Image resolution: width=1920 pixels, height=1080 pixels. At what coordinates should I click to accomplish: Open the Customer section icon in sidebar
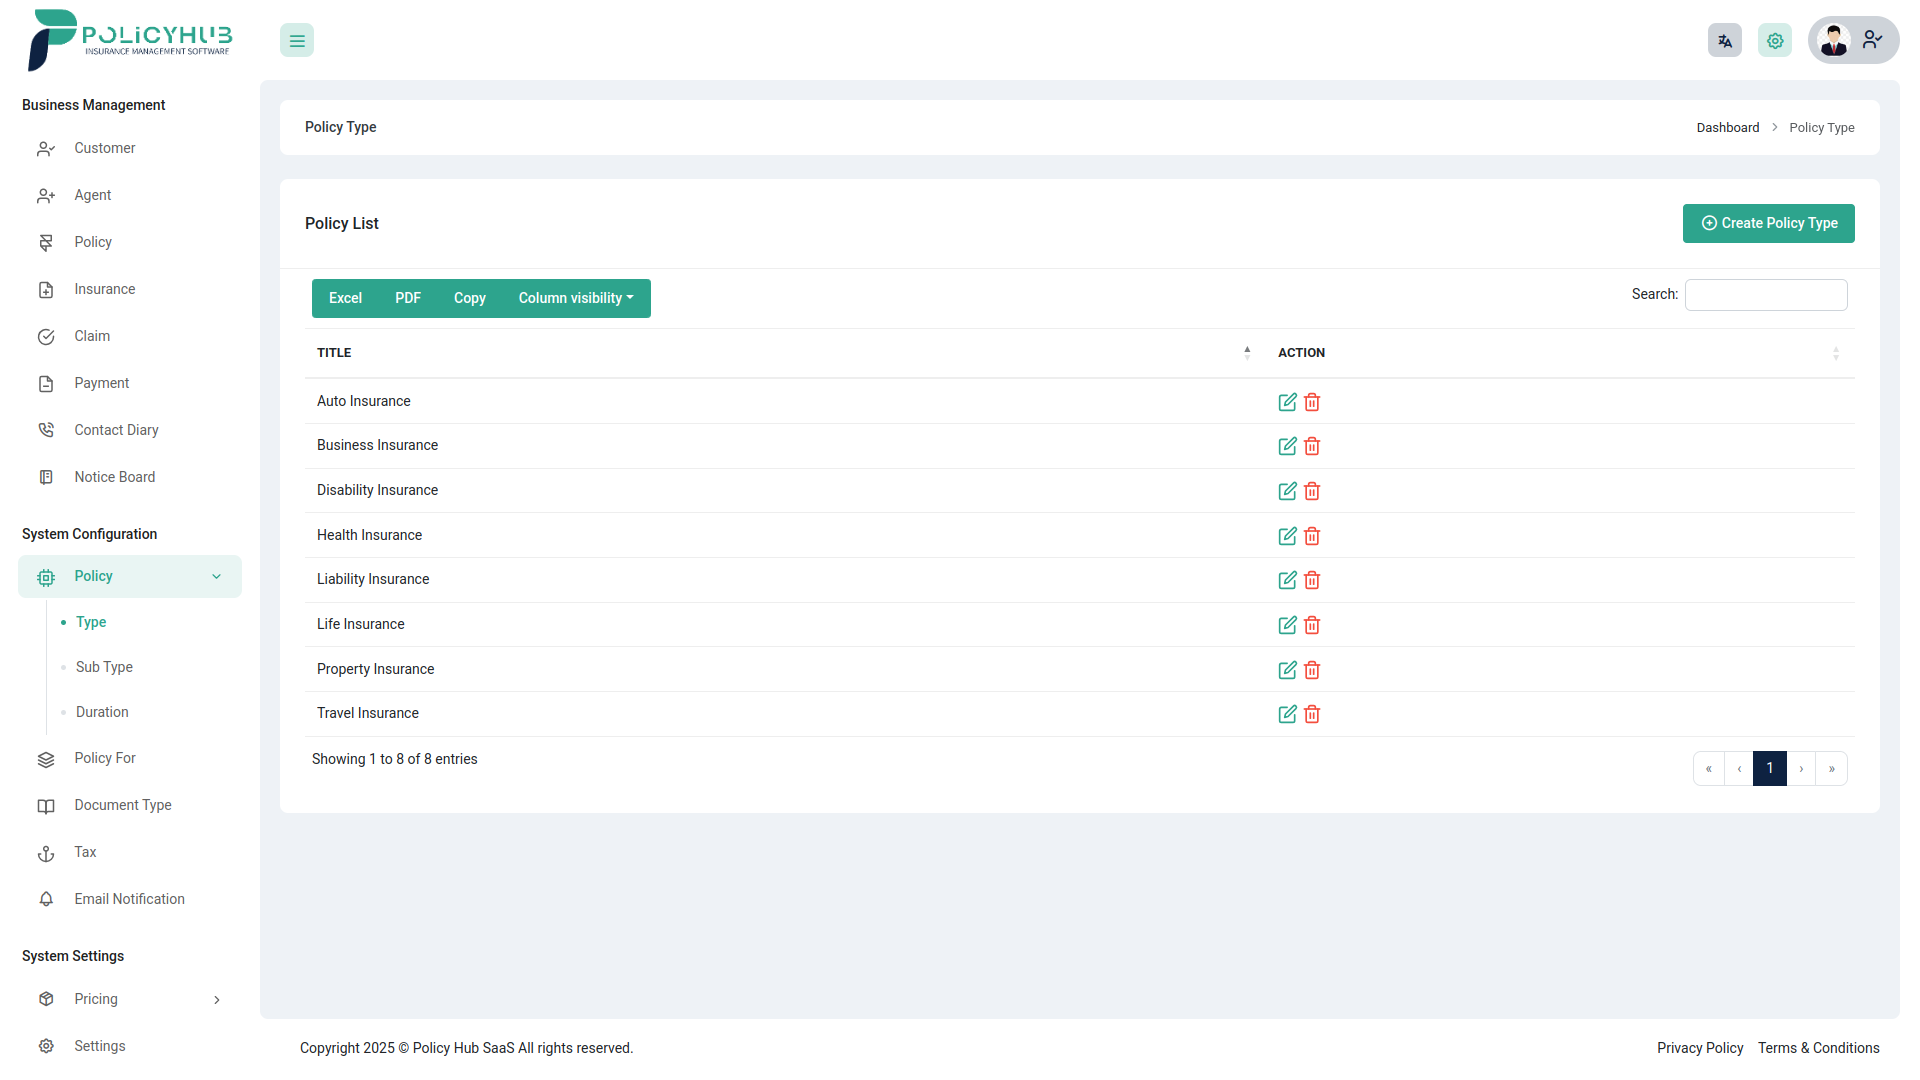coord(46,148)
